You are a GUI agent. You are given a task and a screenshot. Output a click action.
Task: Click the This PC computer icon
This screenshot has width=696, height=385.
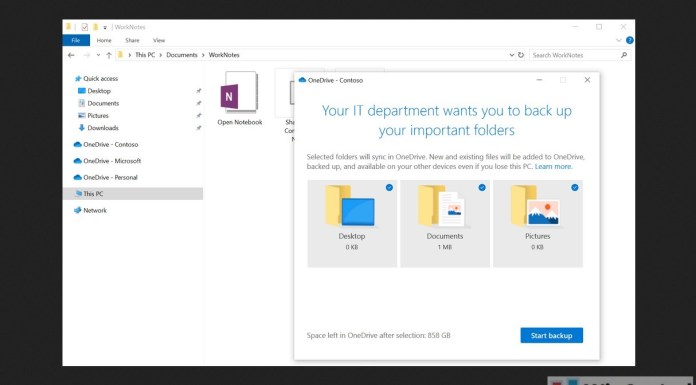[79, 194]
